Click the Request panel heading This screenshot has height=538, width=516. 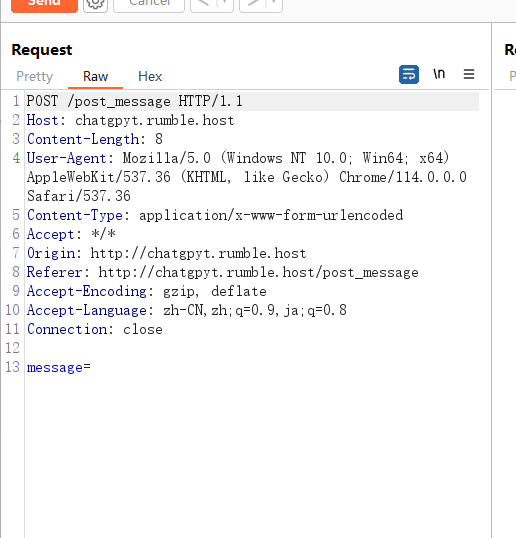click(x=42, y=50)
